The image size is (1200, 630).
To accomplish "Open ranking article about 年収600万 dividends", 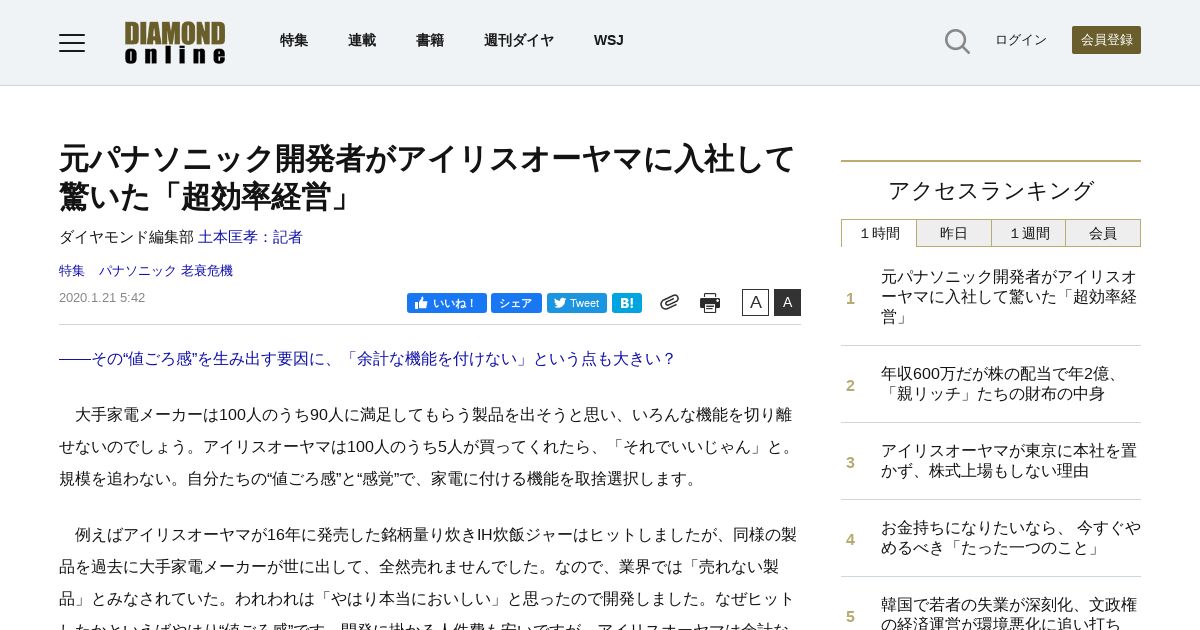I will [1004, 384].
